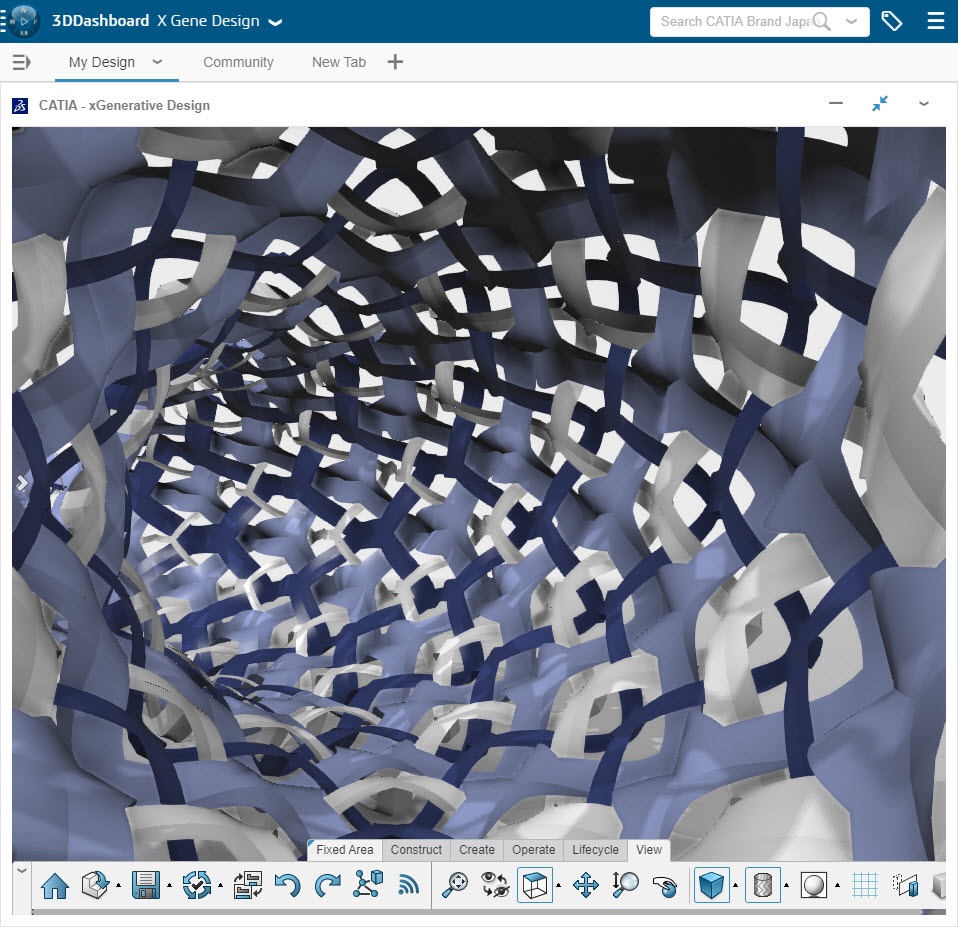Open the graph network node icon

(368, 884)
